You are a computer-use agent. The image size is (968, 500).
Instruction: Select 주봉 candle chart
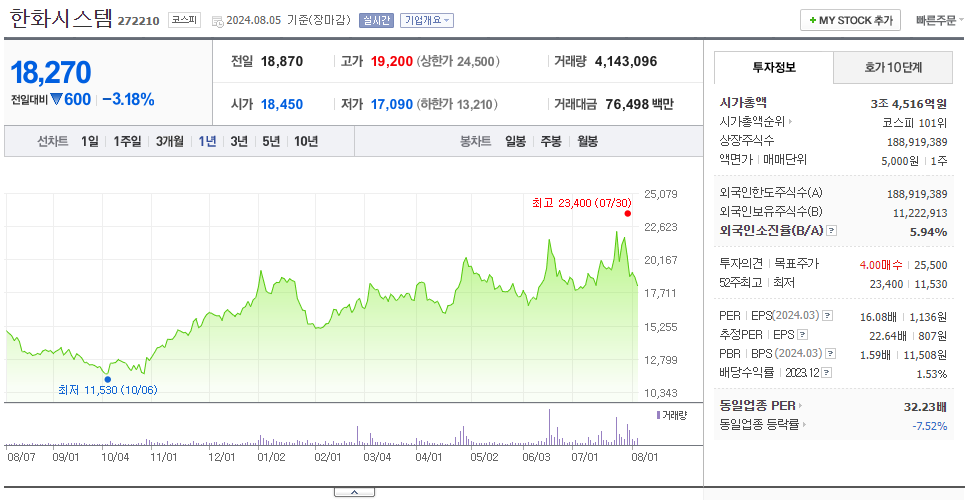coord(551,141)
